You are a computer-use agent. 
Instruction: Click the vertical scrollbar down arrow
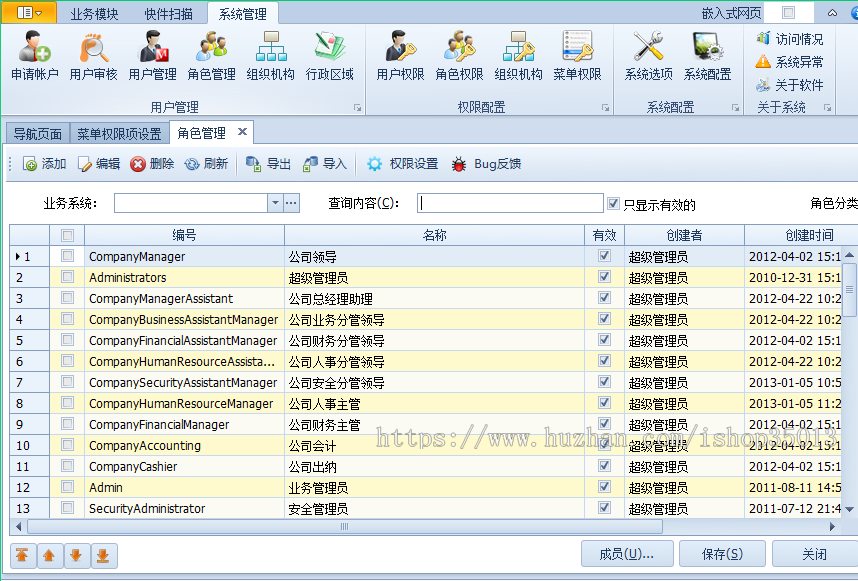point(849,509)
